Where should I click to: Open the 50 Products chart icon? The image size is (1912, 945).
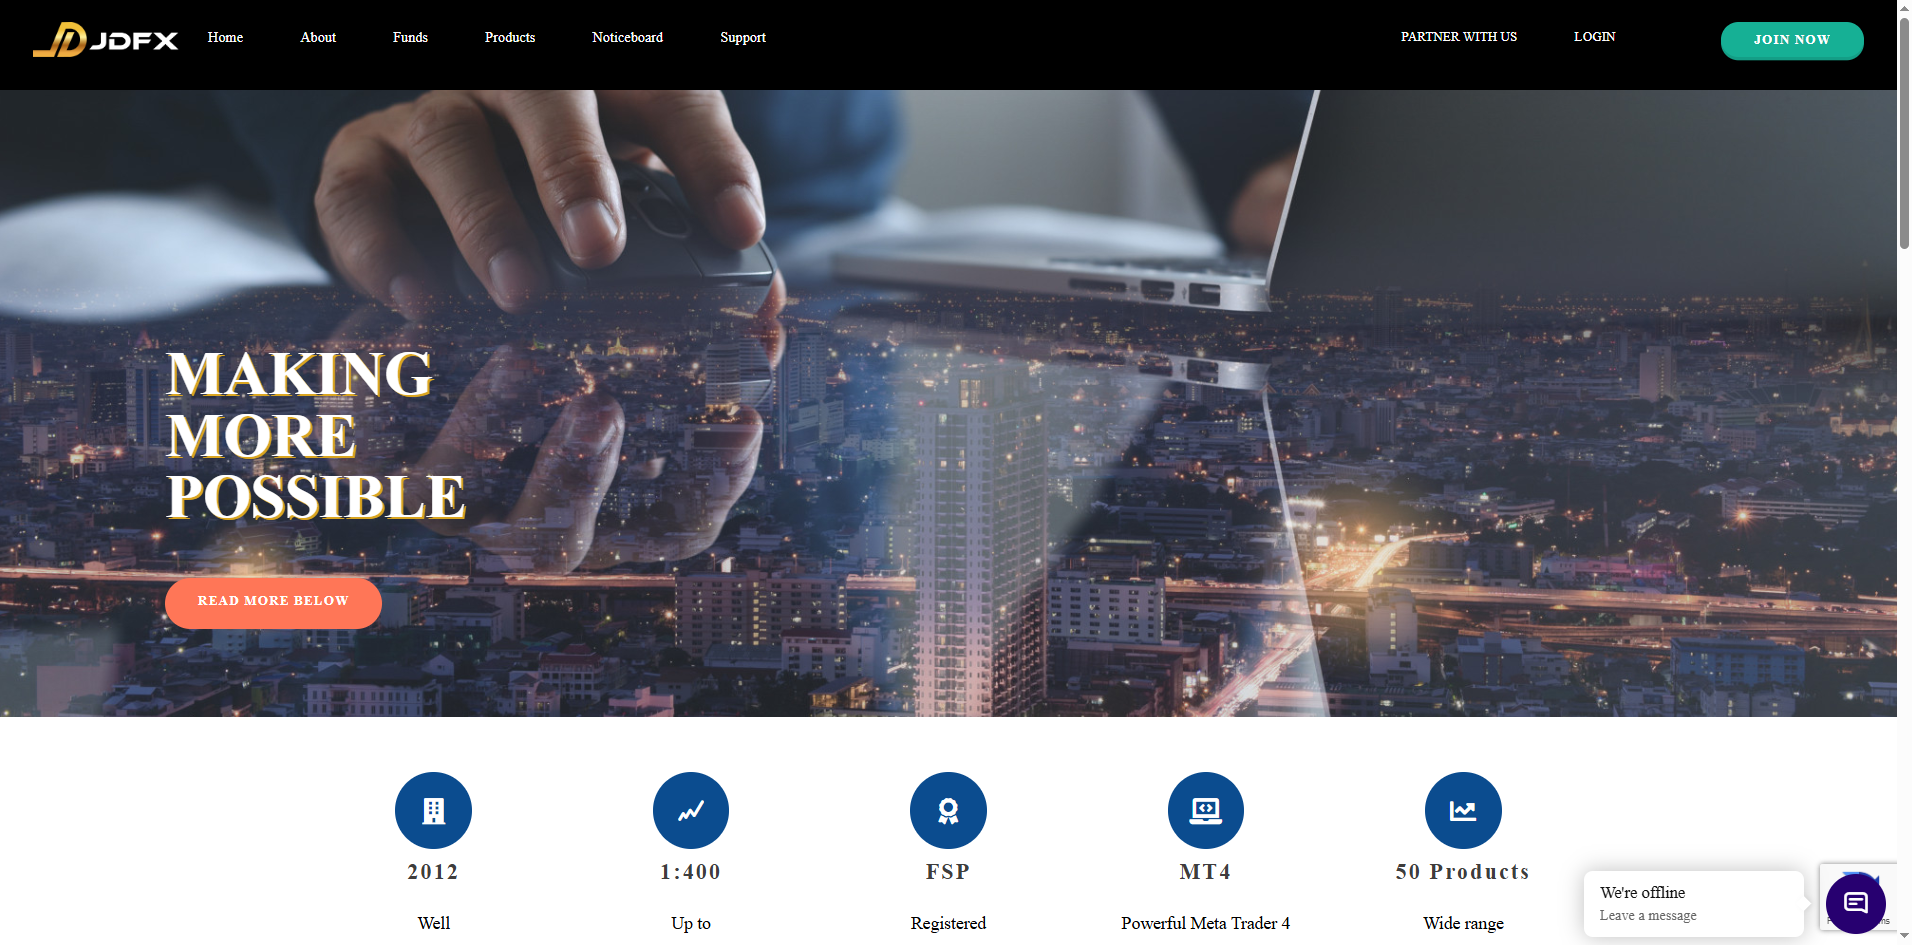1463,810
